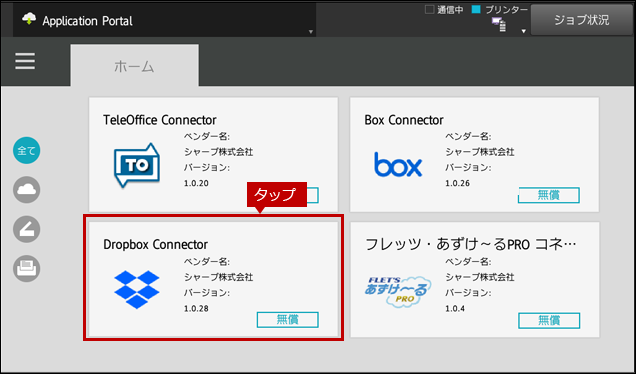Click version 1.0.26 text
The image size is (636, 374).
pyautogui.click(x=458, y=183)
